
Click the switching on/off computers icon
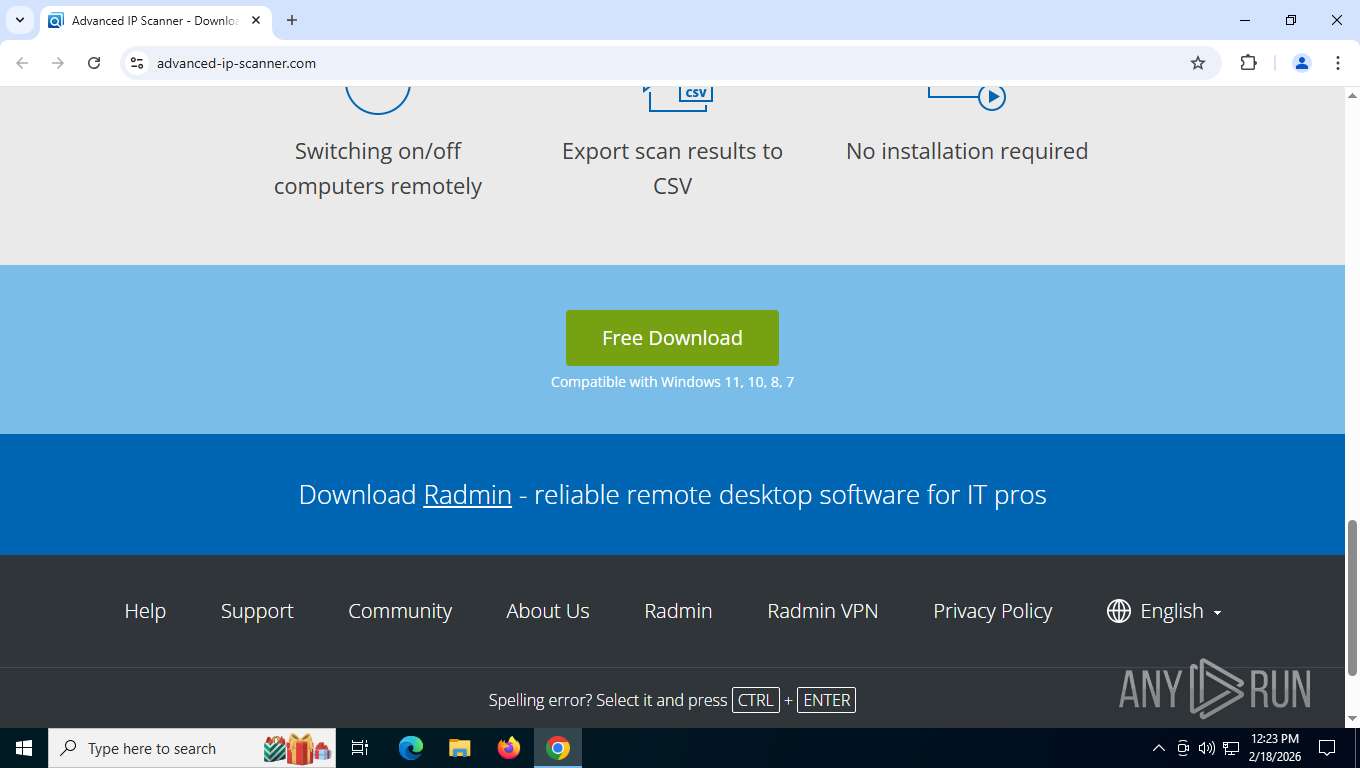pyautogui.click(x=378, y=100)
